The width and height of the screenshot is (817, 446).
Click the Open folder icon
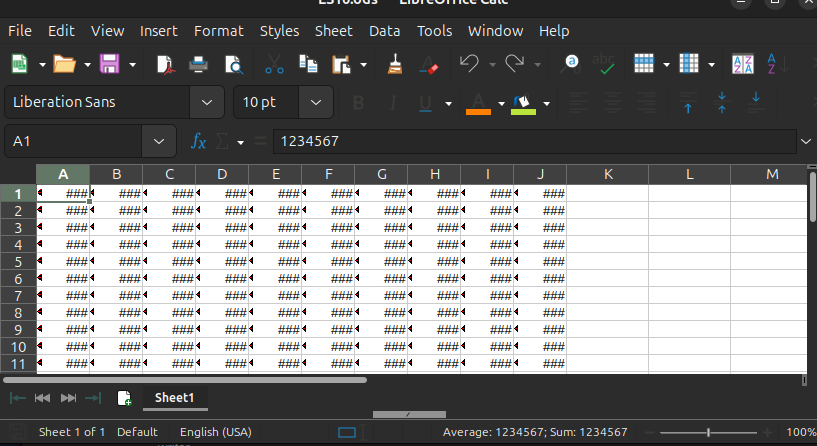point(64,65)
